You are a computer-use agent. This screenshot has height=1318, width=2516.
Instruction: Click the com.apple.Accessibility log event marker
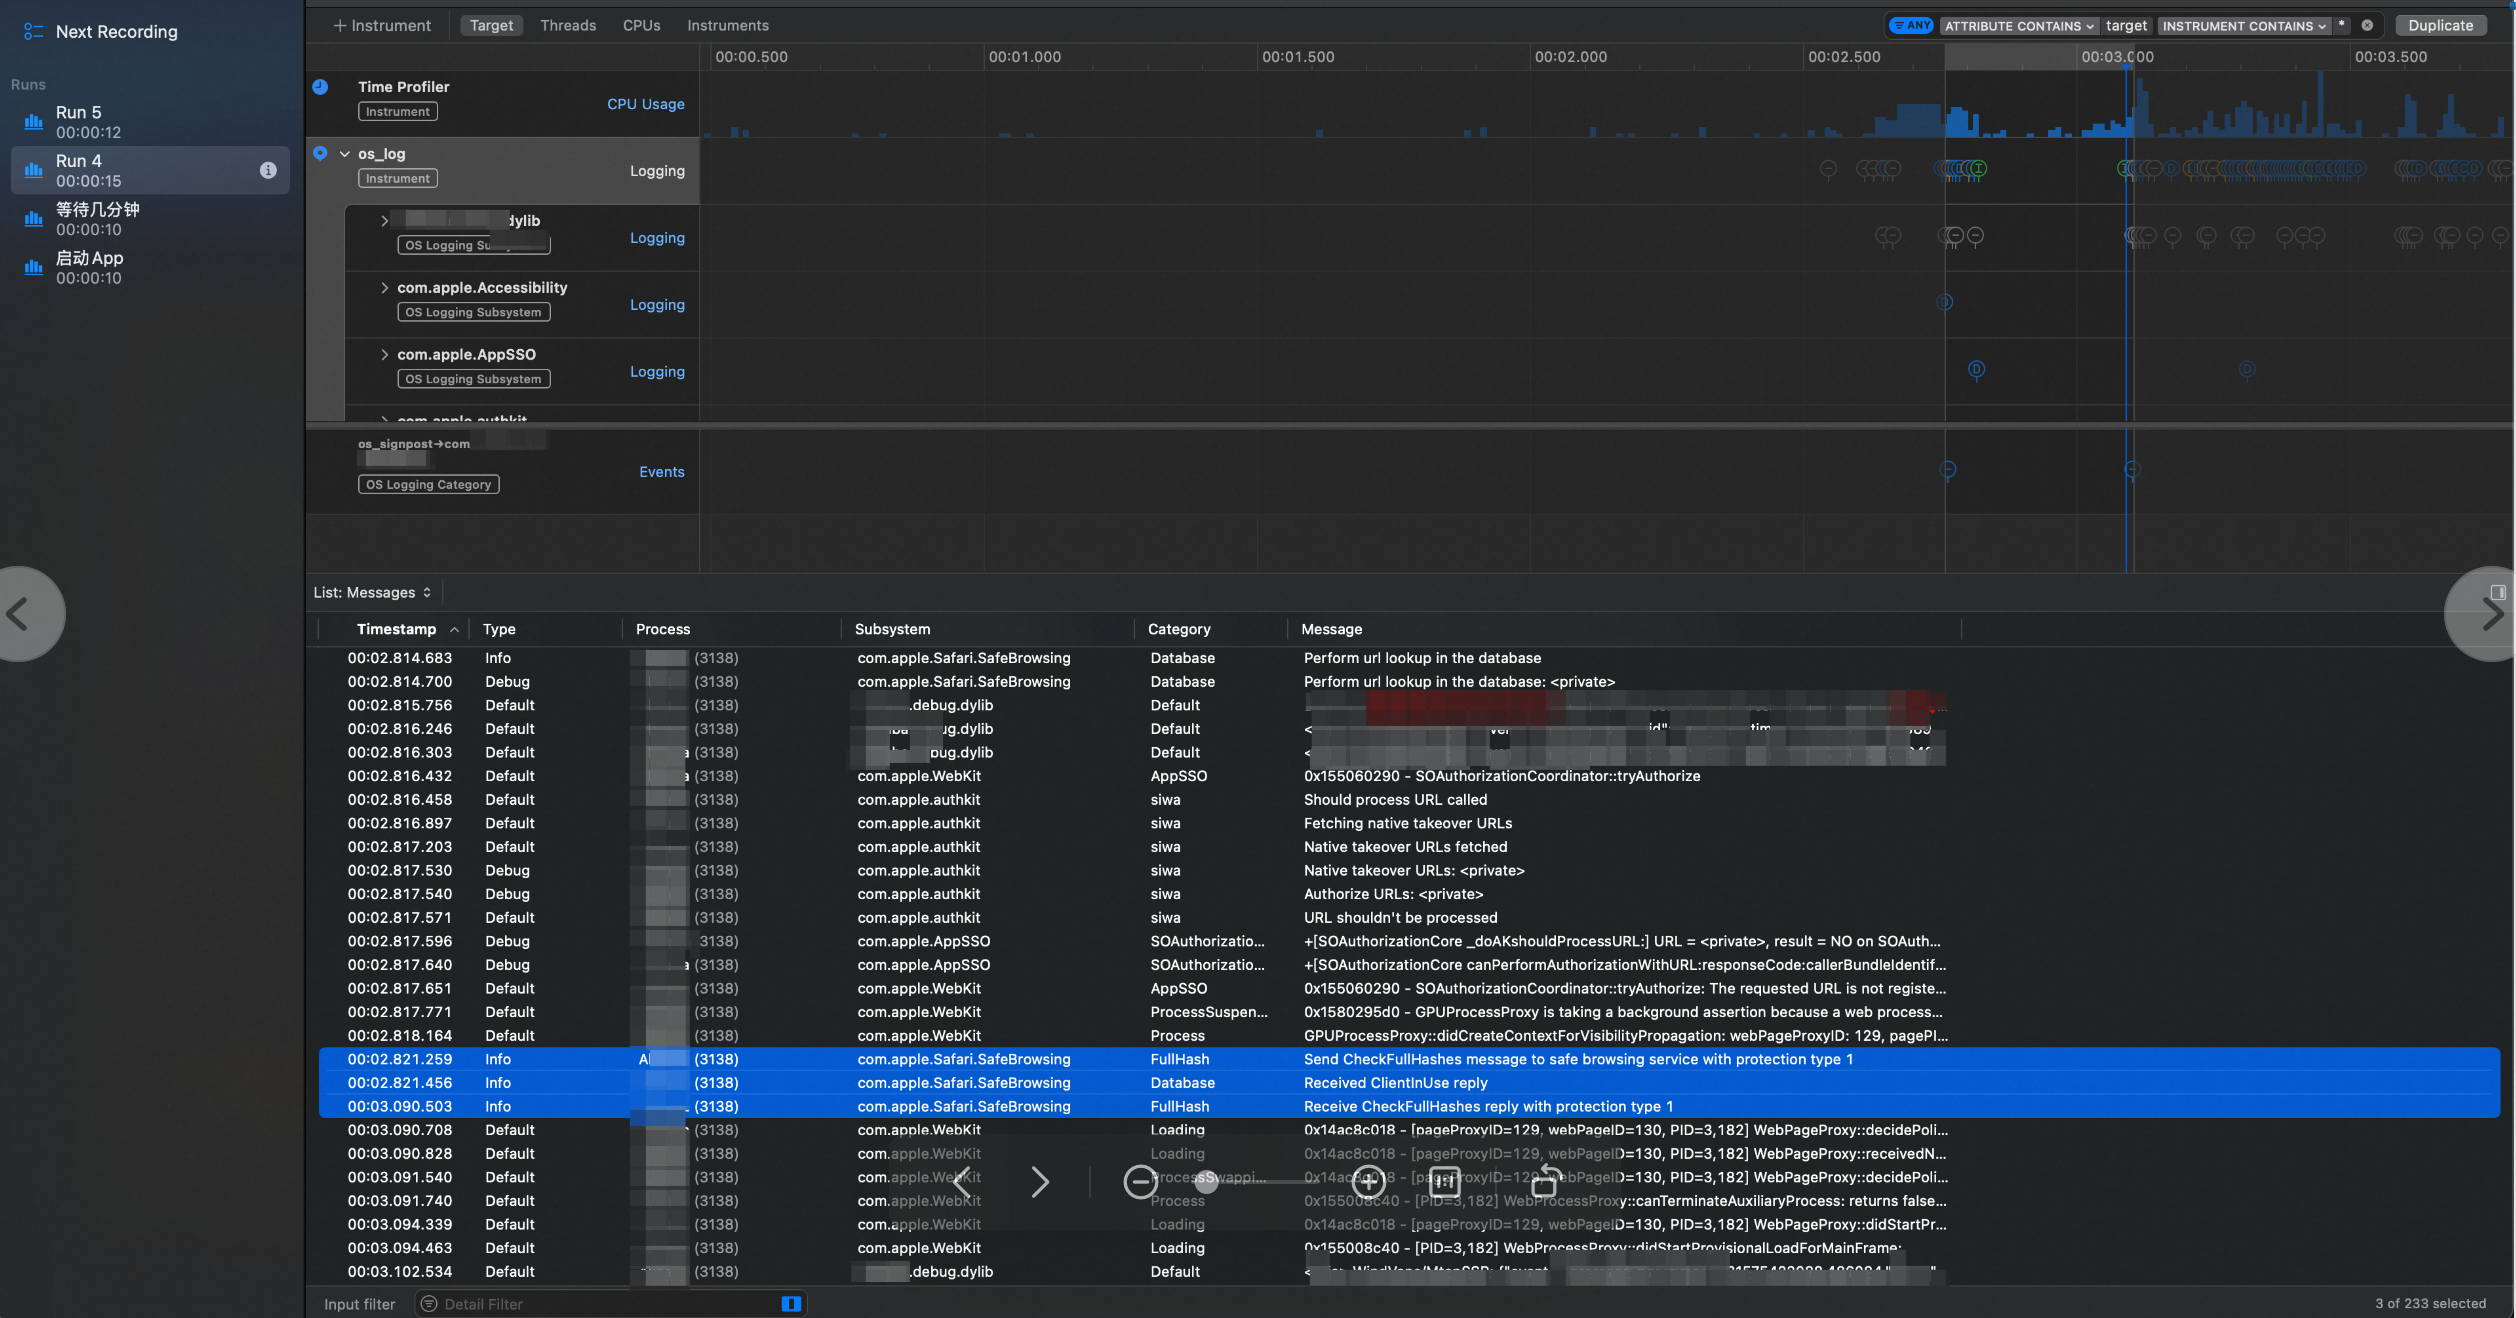(1944, 302)
